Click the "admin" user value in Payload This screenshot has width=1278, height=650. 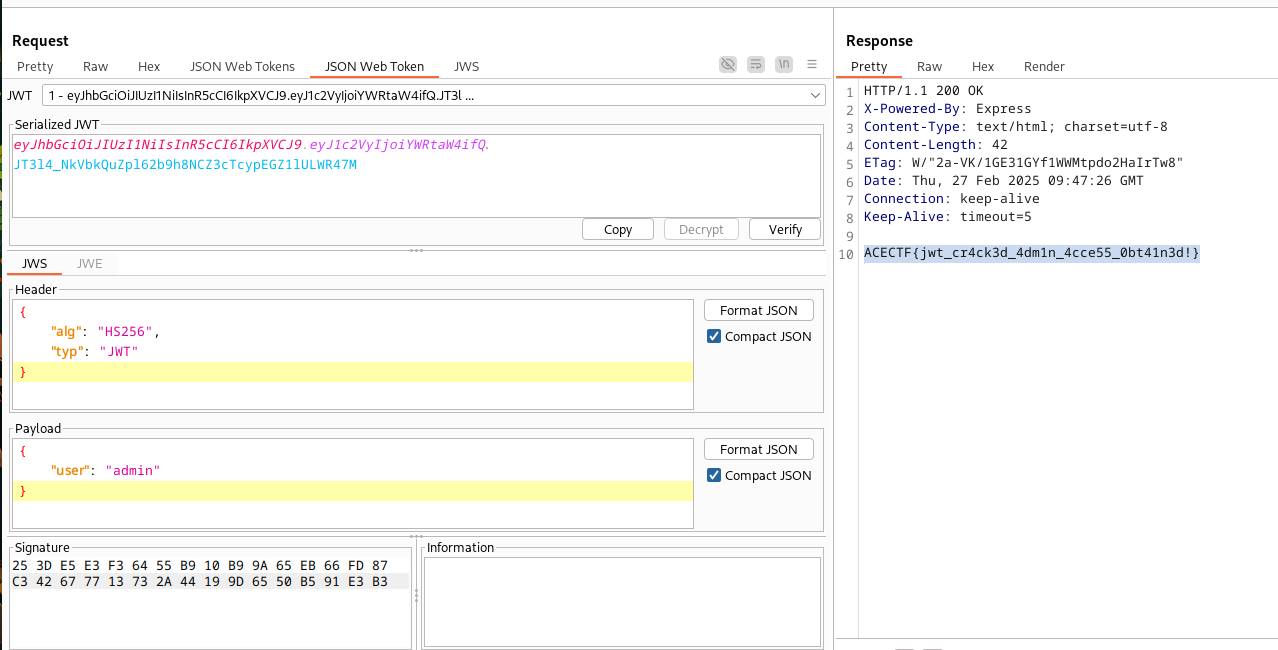(x=132, y=470)
